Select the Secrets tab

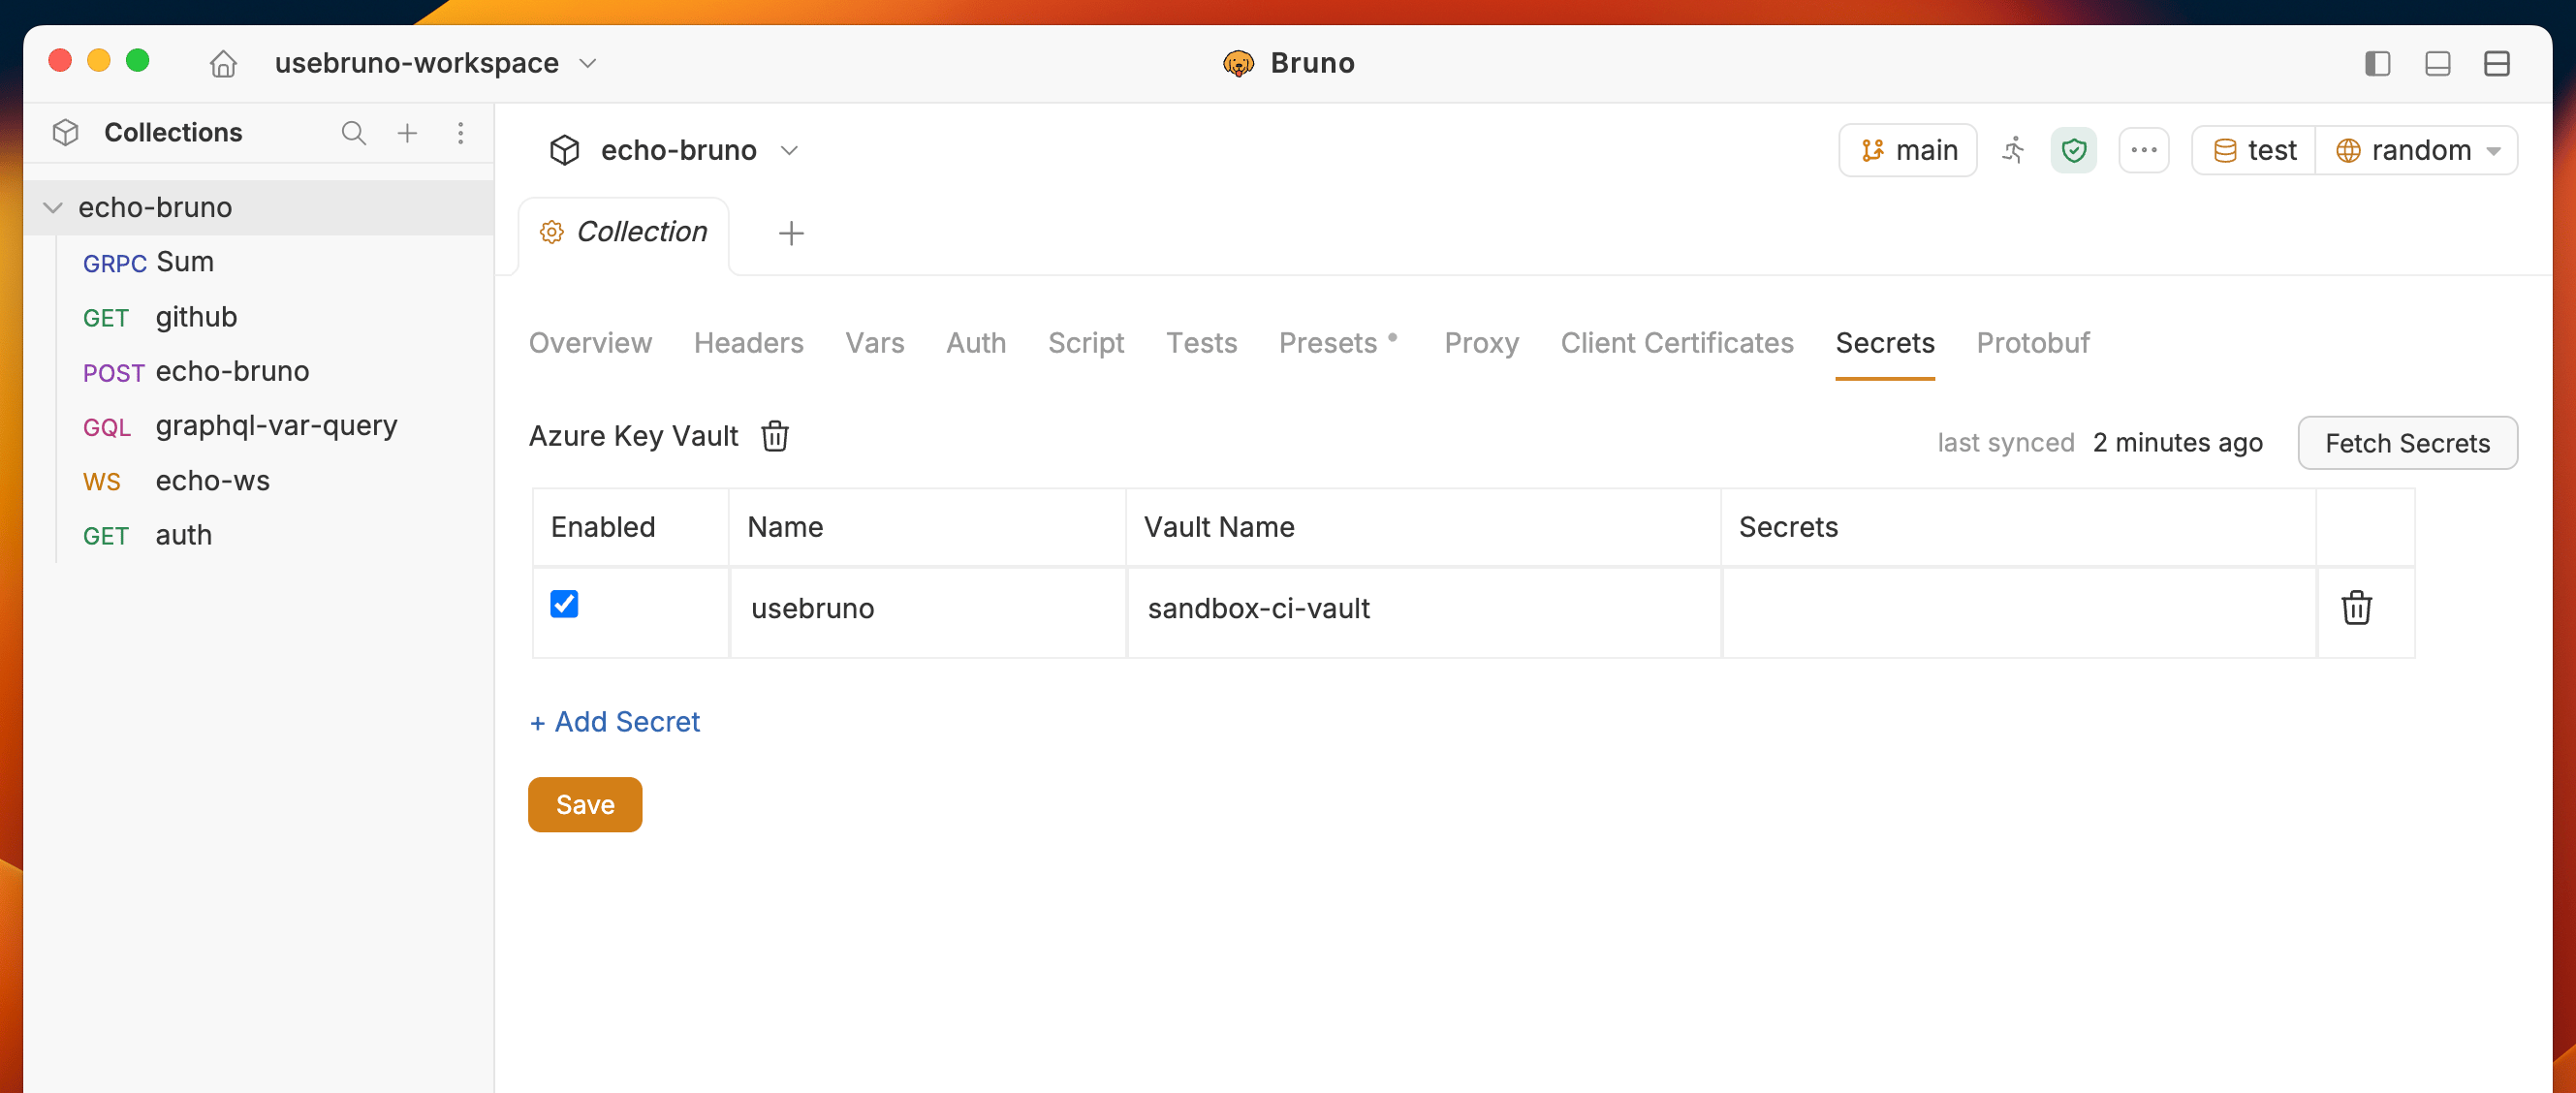click(x=1884, y=343)
